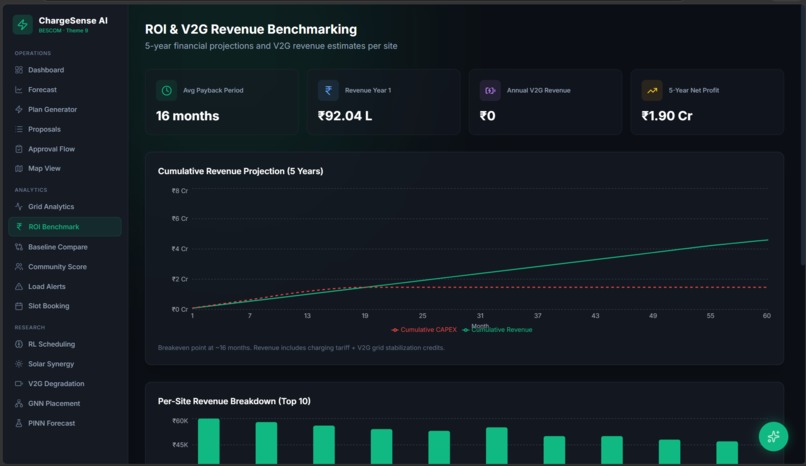Click the Grid Analytics pulse icon

tap(19, 207)
